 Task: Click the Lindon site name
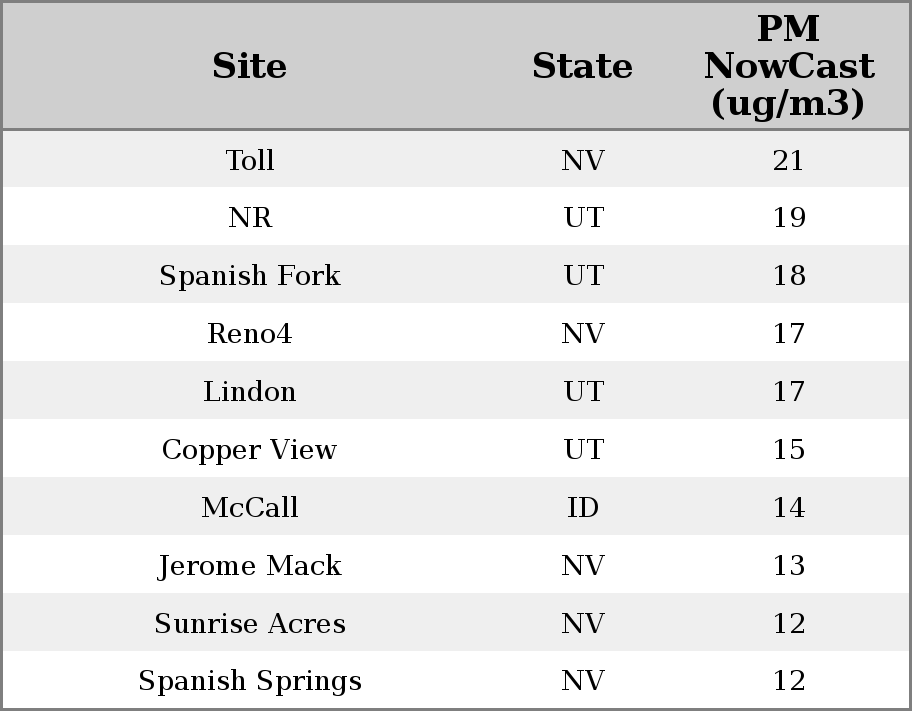tap(250, 392)
